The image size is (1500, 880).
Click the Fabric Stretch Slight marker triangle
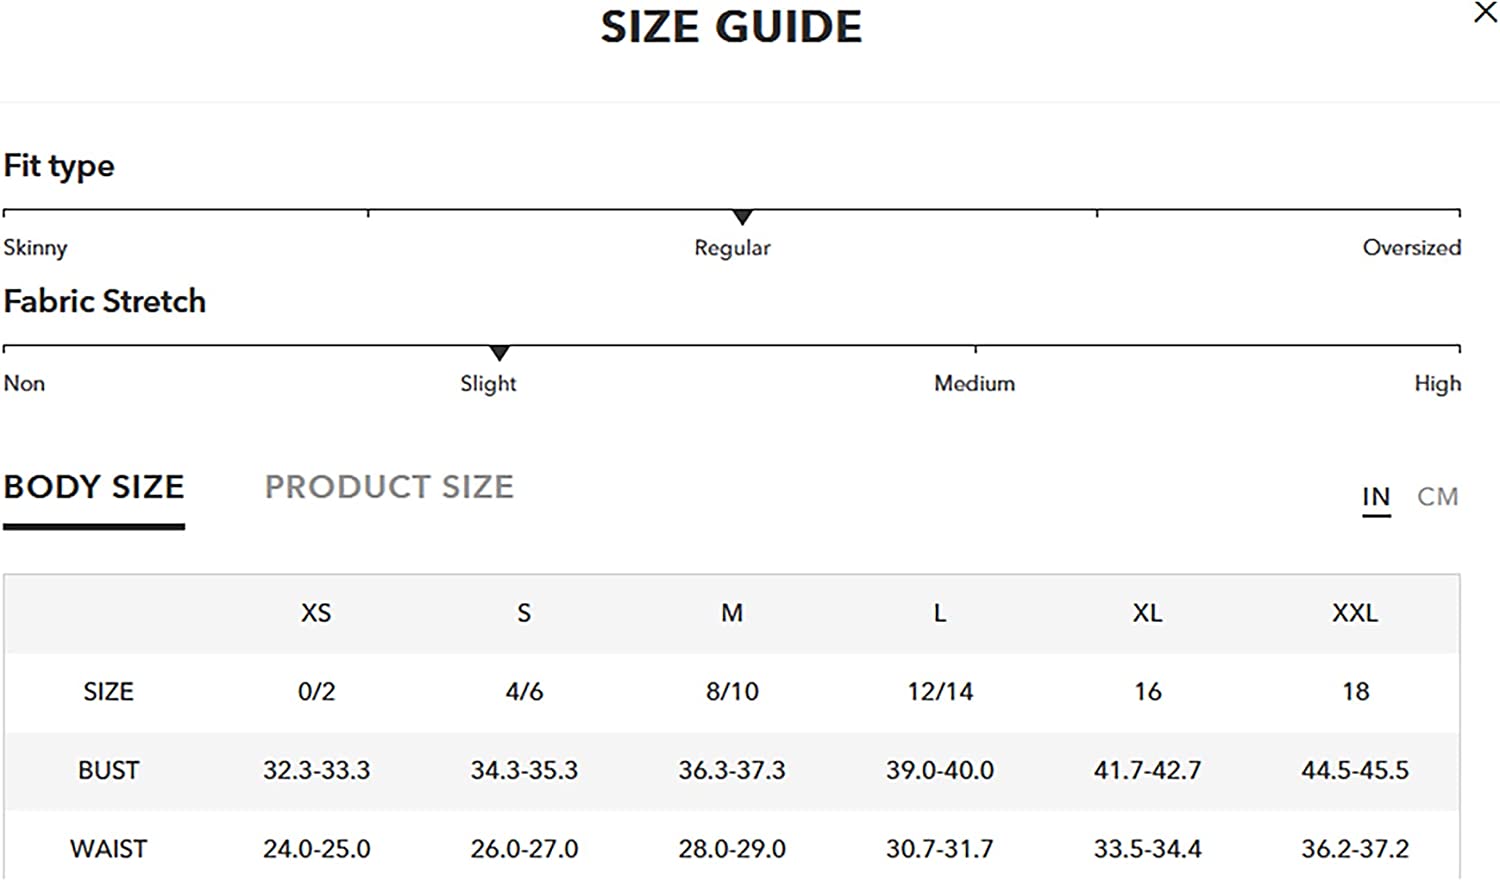point(500,353)
